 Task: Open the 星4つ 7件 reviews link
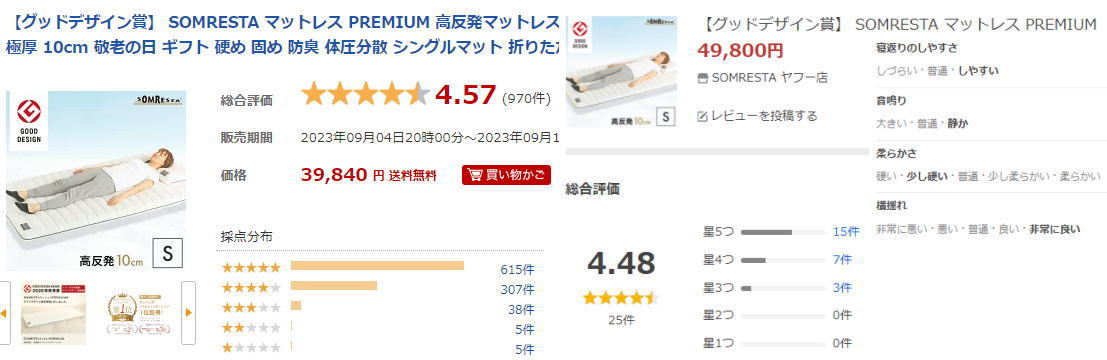click(842, 260)
